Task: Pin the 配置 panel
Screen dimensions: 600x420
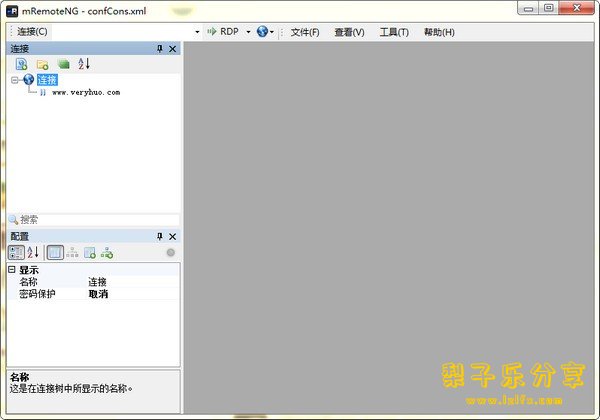Action: (160, 236)
